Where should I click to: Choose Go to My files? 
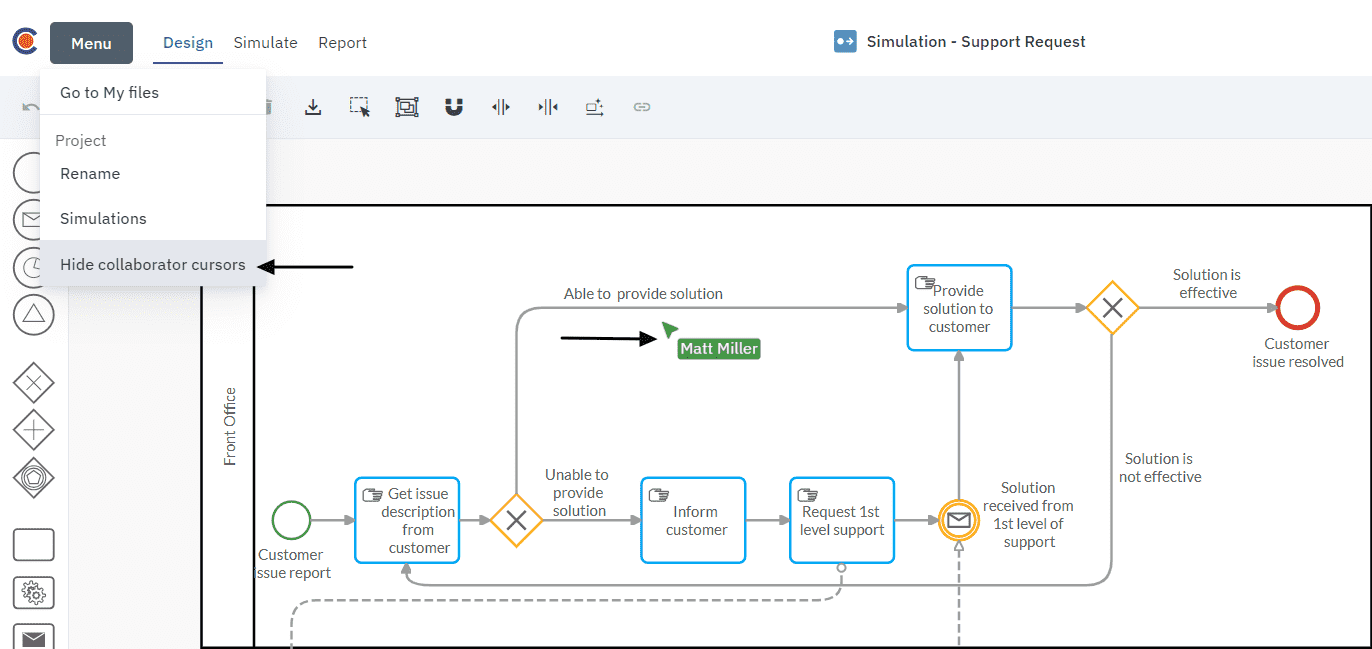tap(109, 93)
